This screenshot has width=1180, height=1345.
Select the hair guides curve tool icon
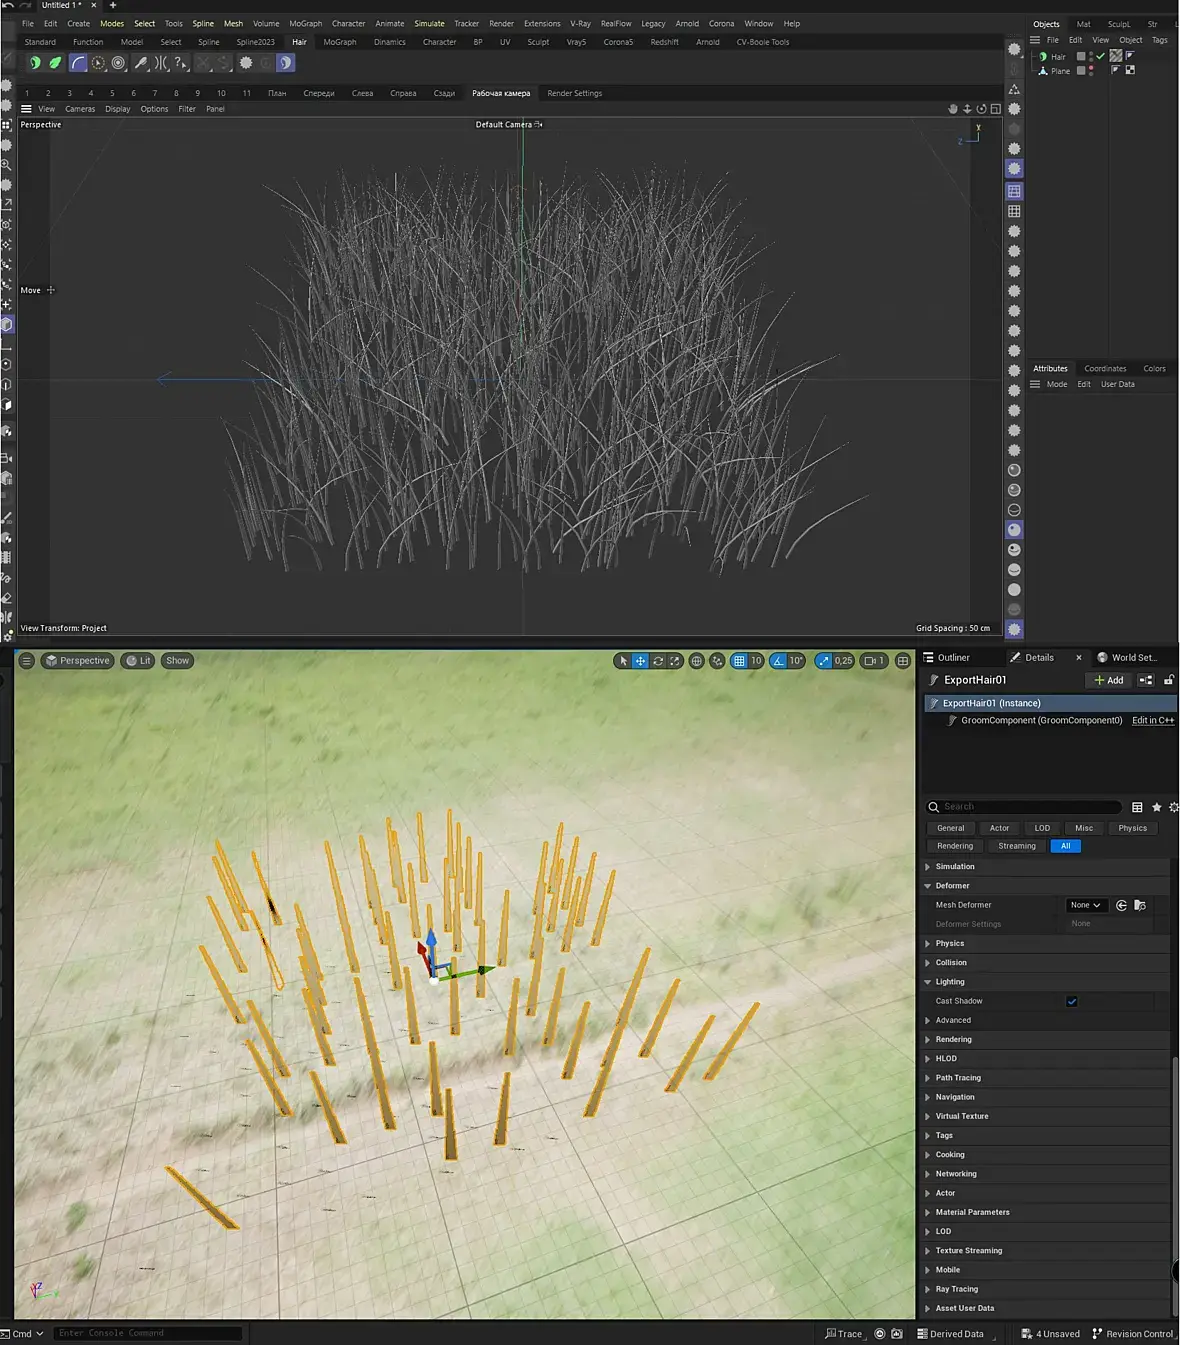(x=78, y=63)
